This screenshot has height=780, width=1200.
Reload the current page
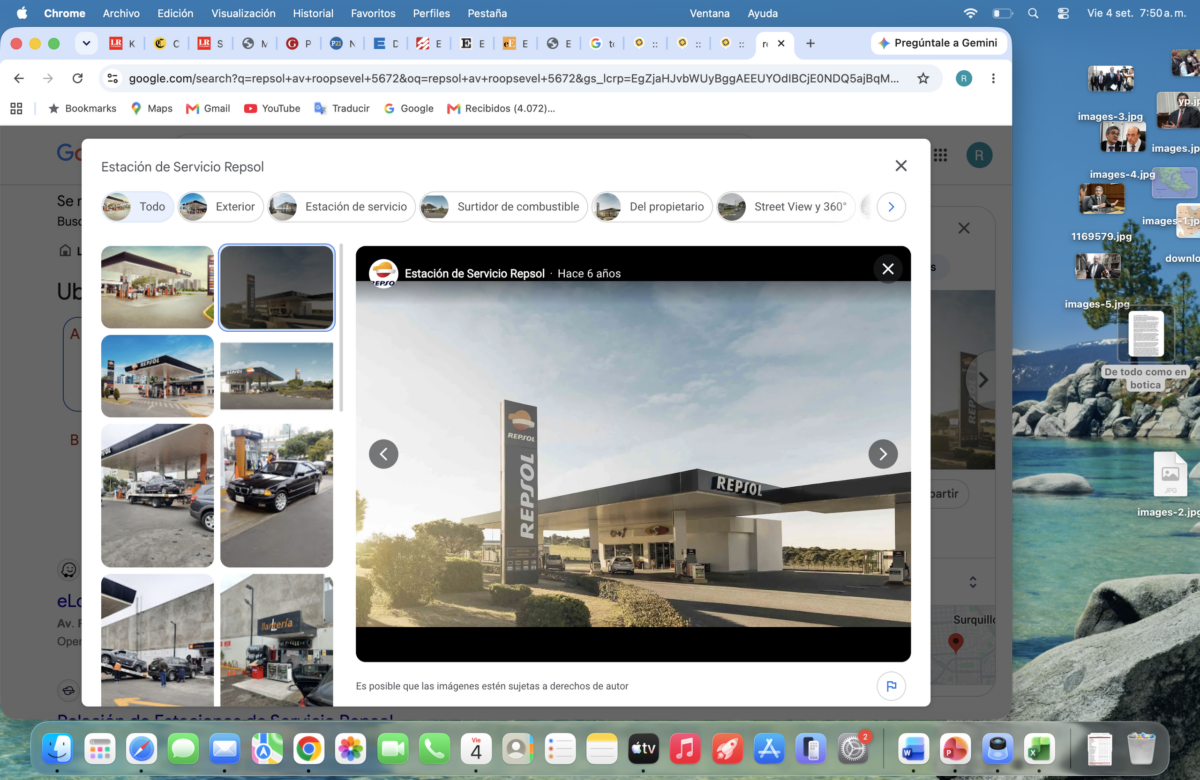(x=77, y=78)
